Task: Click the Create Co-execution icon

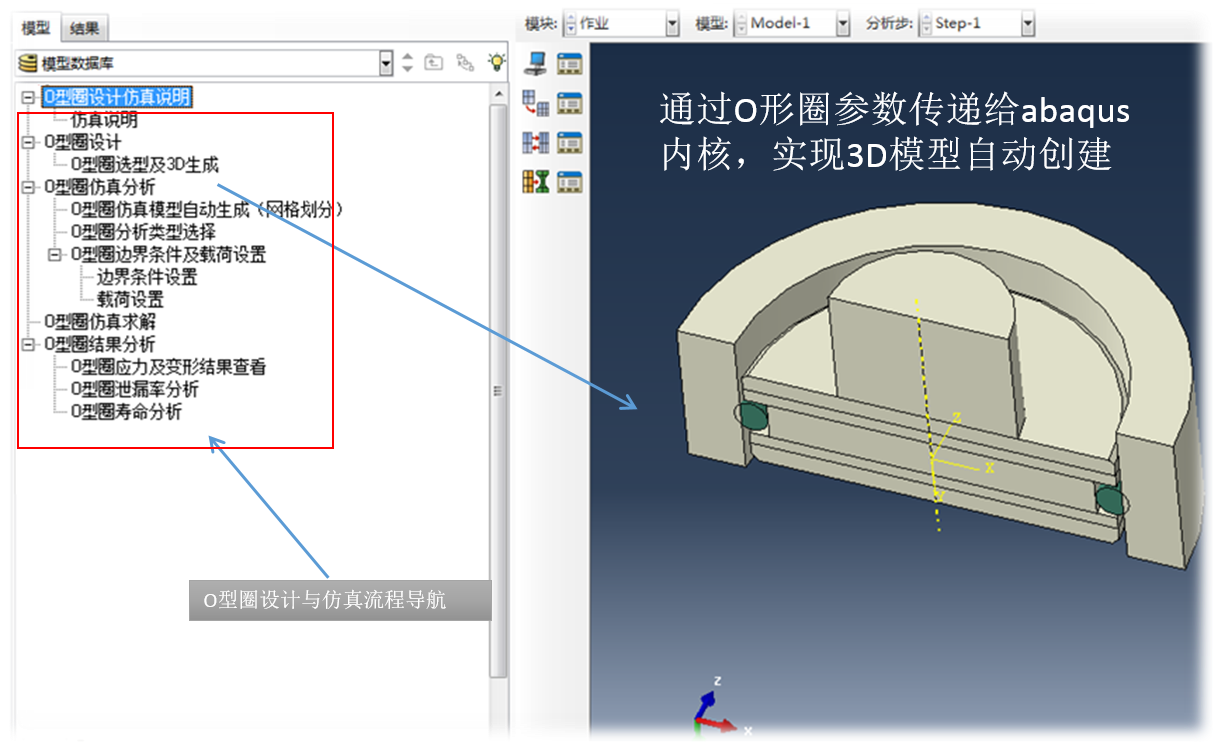Action: tap(535, 143)
